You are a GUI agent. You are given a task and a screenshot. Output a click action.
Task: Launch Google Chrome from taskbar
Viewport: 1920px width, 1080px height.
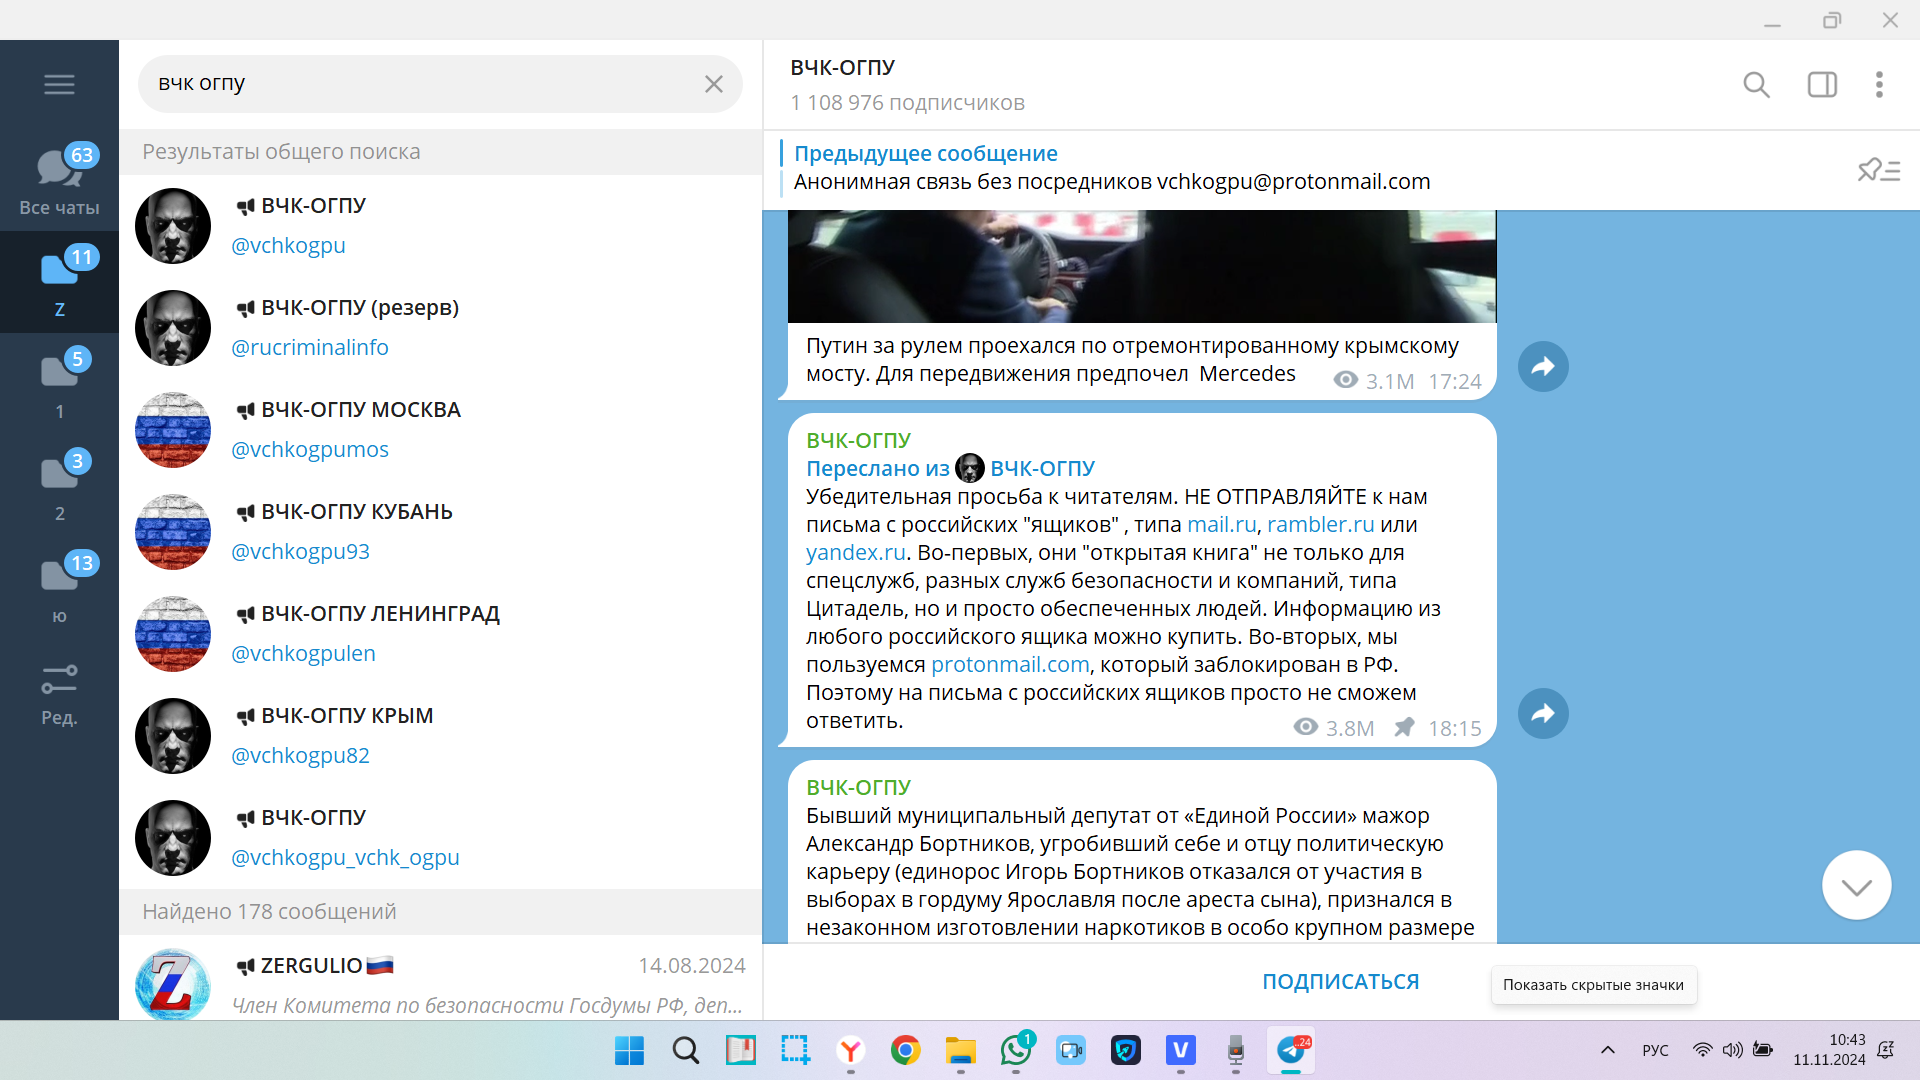(905, 1050)
